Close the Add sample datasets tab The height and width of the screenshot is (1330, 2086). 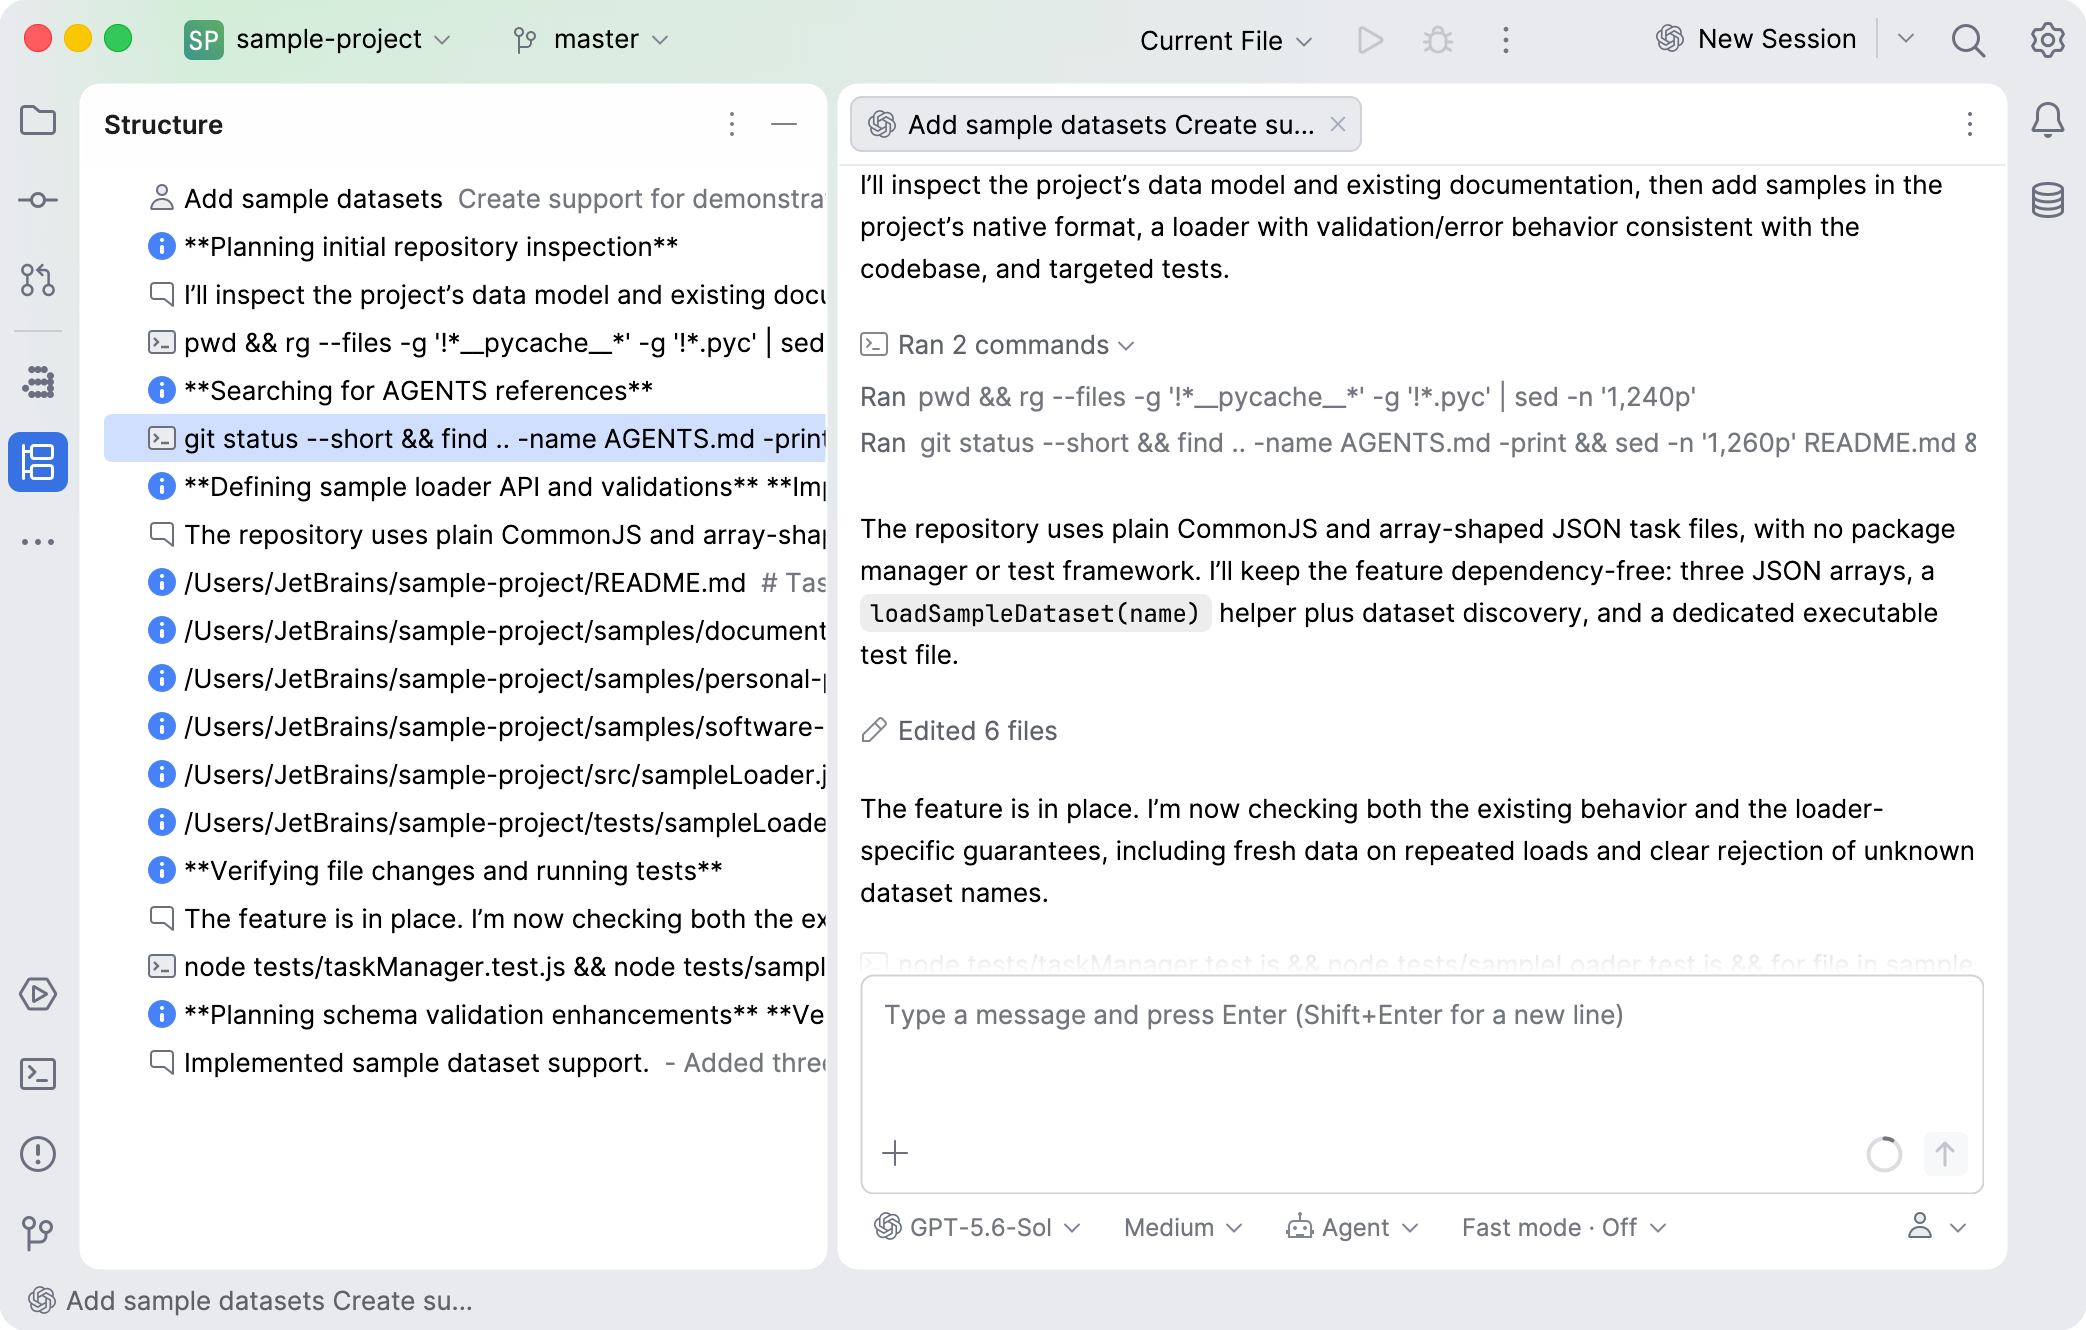tap(1338, 124)
